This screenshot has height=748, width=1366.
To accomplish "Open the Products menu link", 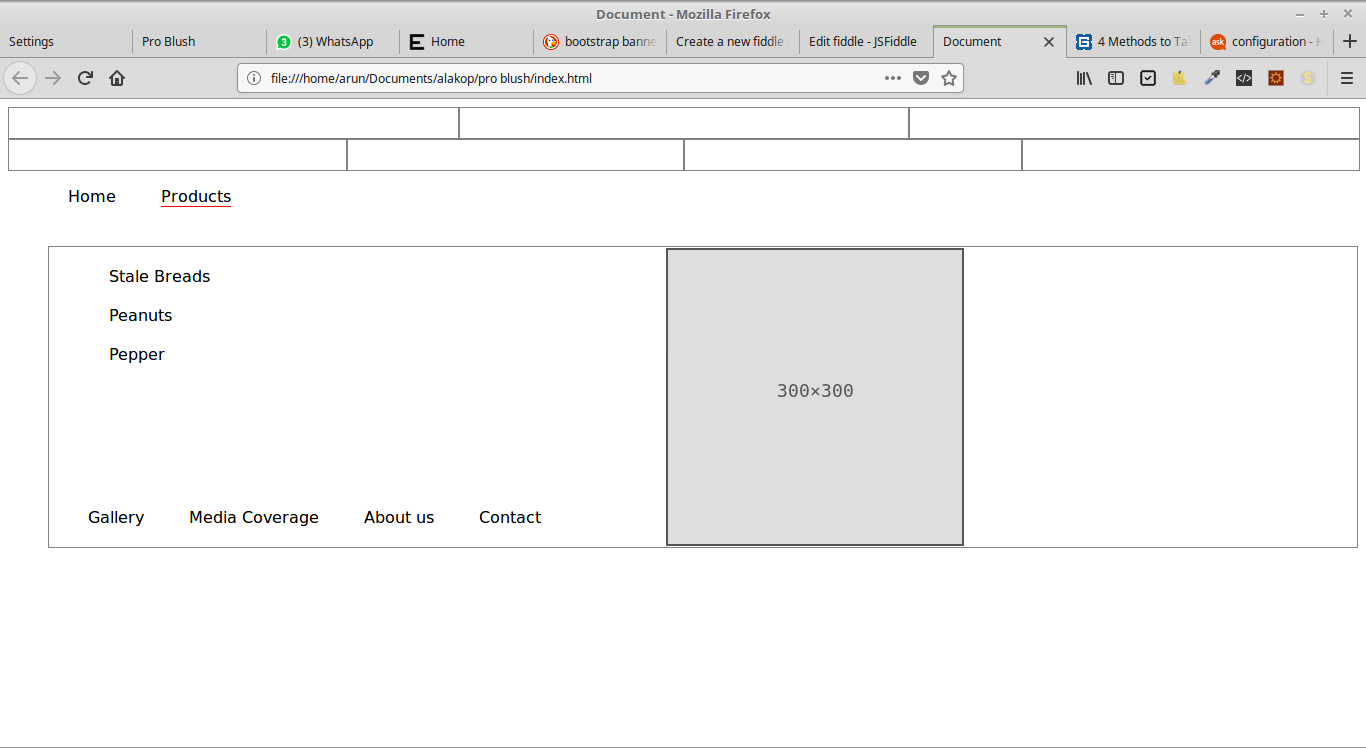I will click(196, 196).
